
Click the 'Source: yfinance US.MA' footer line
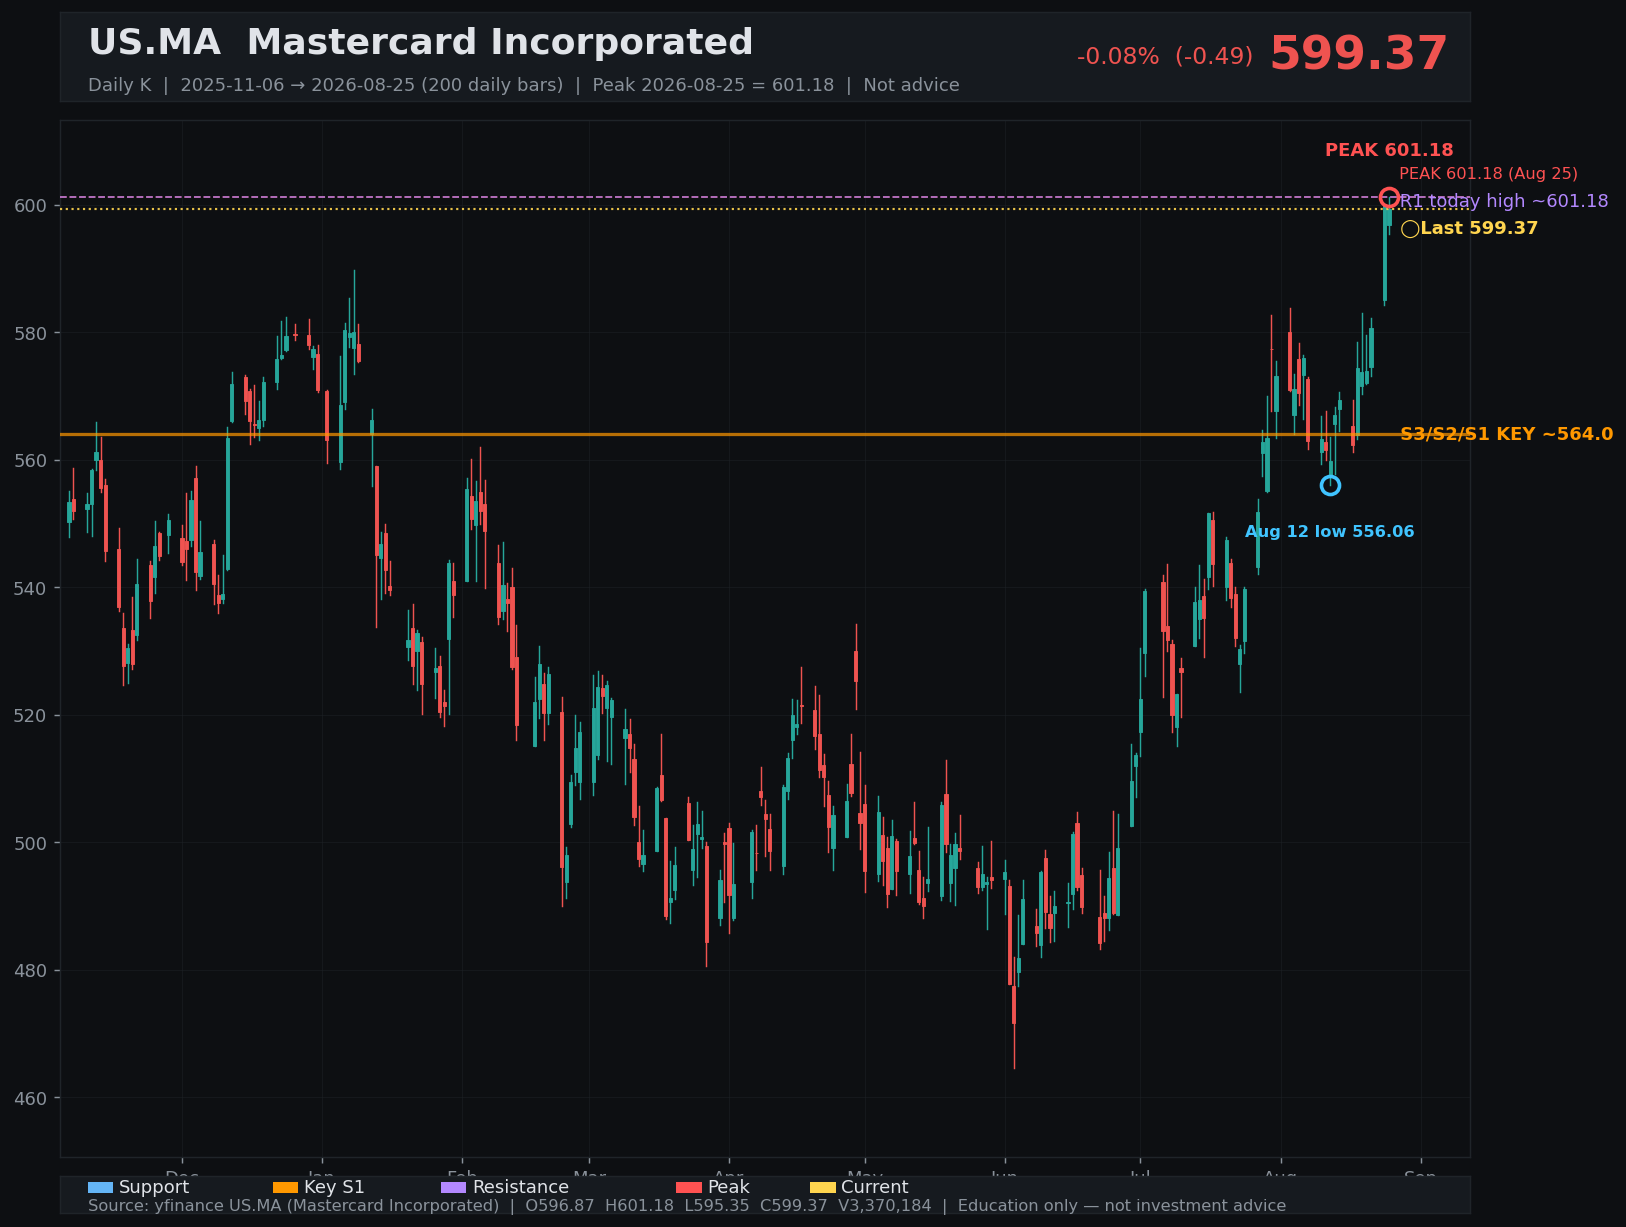click(687, 1206)
